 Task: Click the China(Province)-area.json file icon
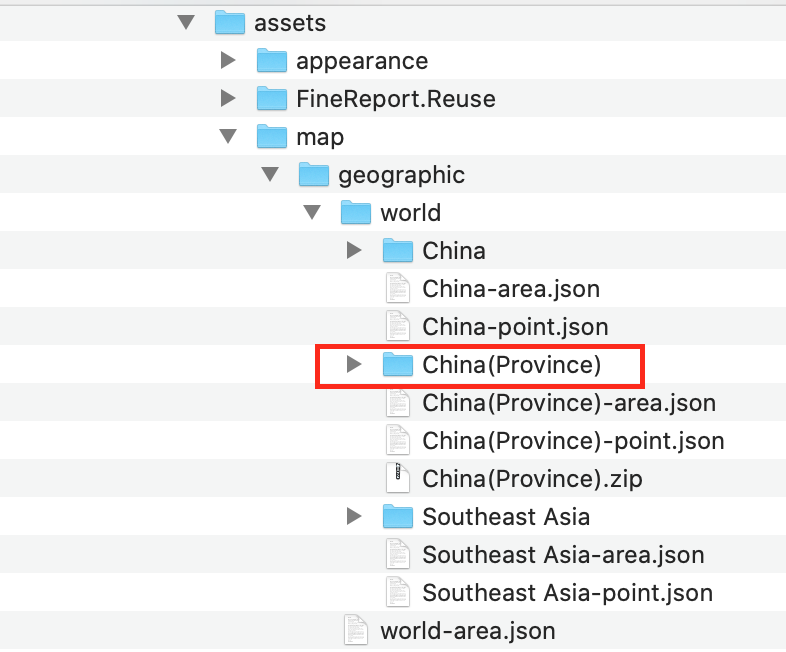click(398, 402)
